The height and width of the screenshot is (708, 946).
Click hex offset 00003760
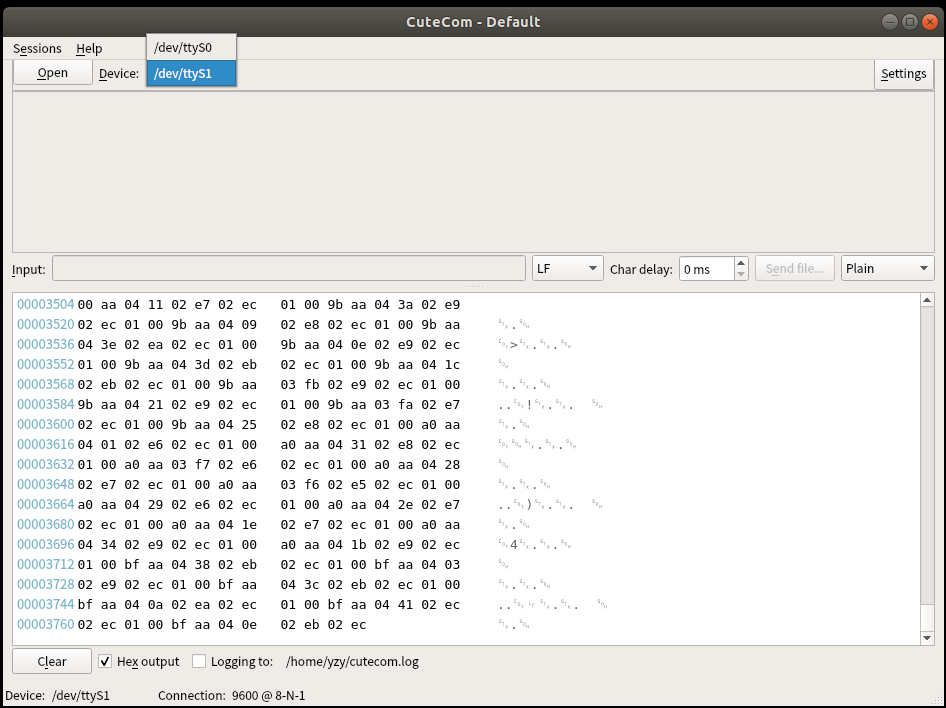coord(45,624)
